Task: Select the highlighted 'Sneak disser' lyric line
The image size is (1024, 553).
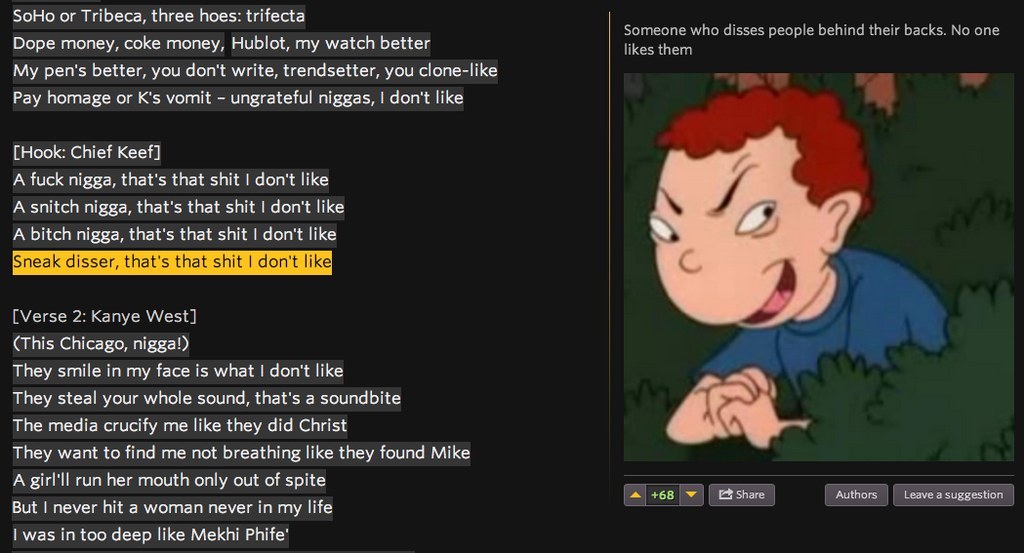Action: [172, 262]
